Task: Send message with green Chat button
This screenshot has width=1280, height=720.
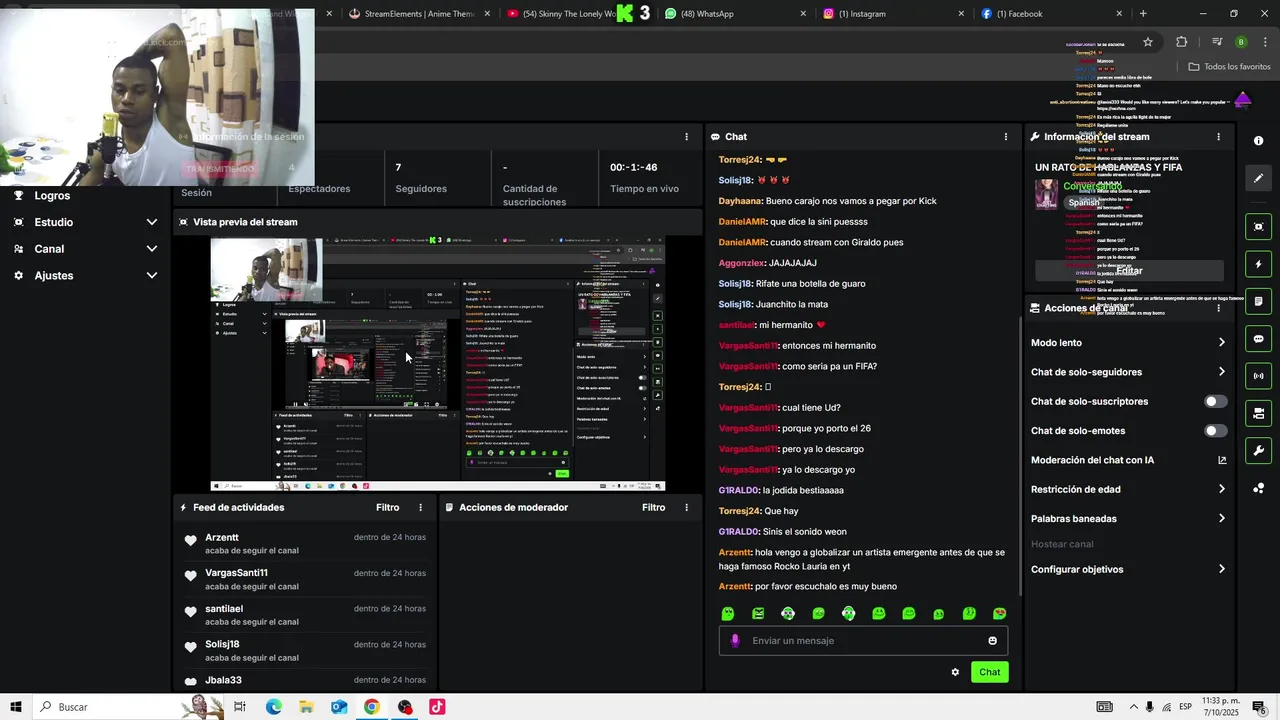Action: point(989,672)
